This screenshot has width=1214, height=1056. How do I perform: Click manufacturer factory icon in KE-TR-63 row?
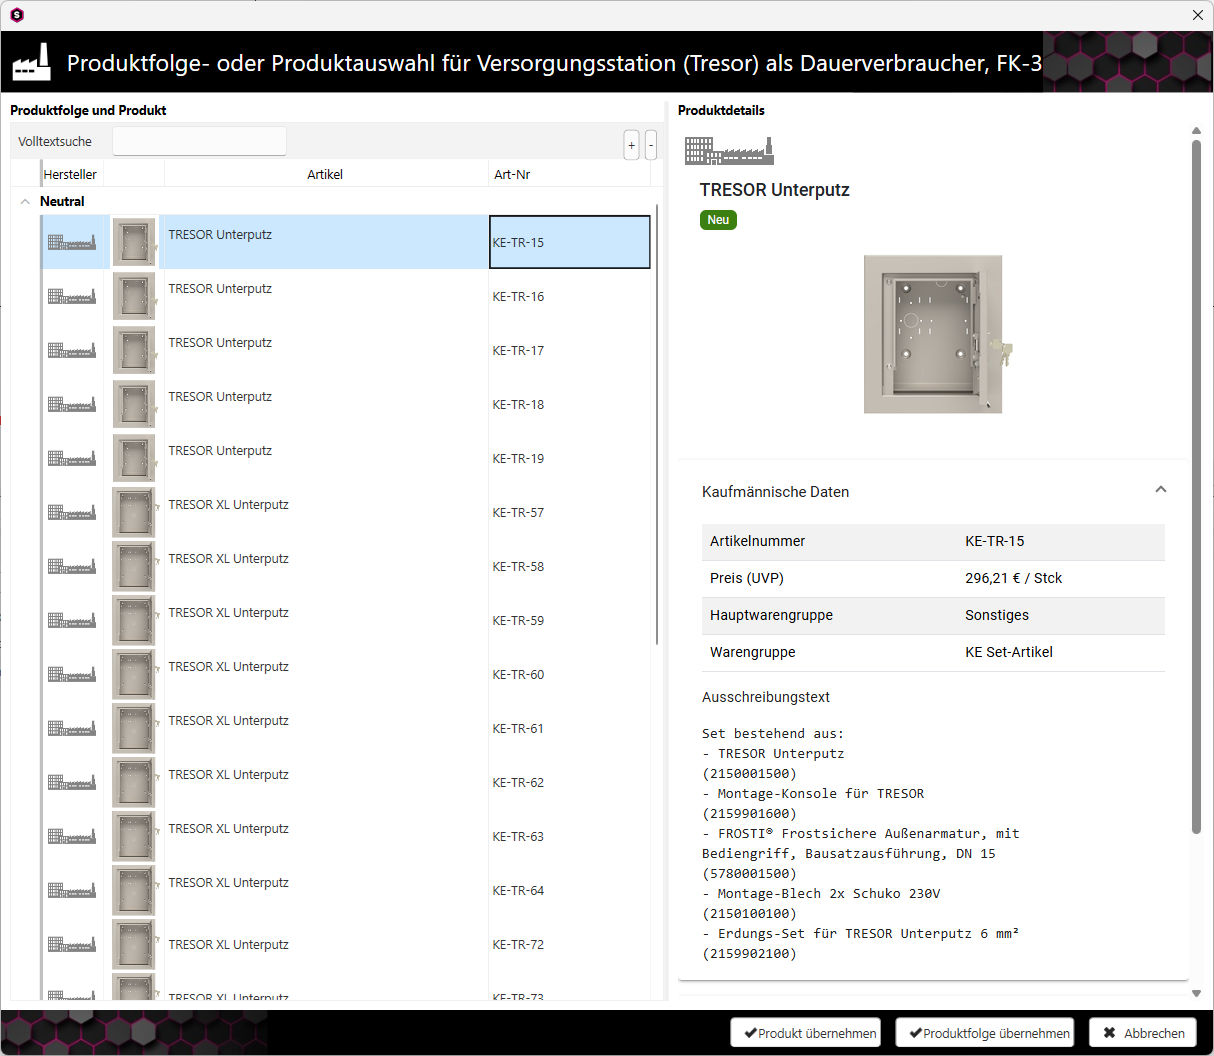click(x=72, y=836)
